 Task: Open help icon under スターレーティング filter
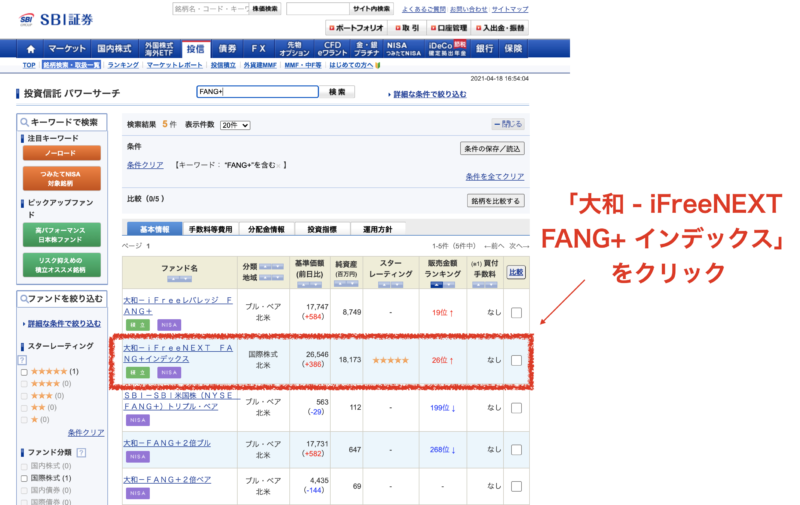click(22, 360)
